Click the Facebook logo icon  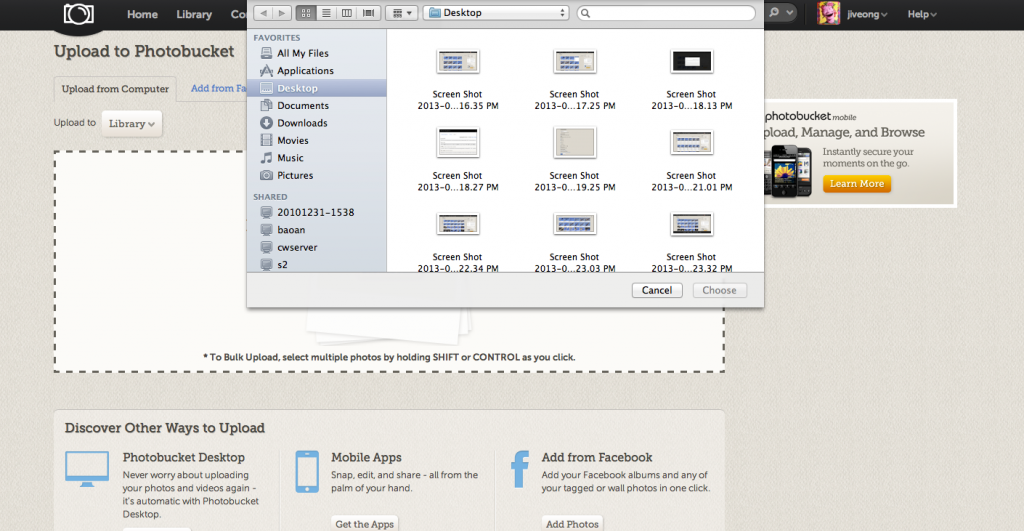click(520, 470)
